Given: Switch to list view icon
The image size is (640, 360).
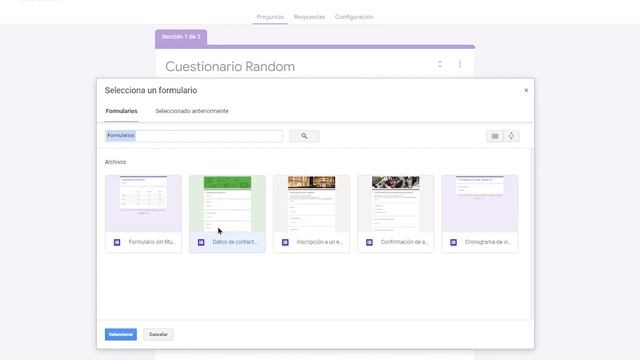Looking at the screenshot, I should 495,136.
